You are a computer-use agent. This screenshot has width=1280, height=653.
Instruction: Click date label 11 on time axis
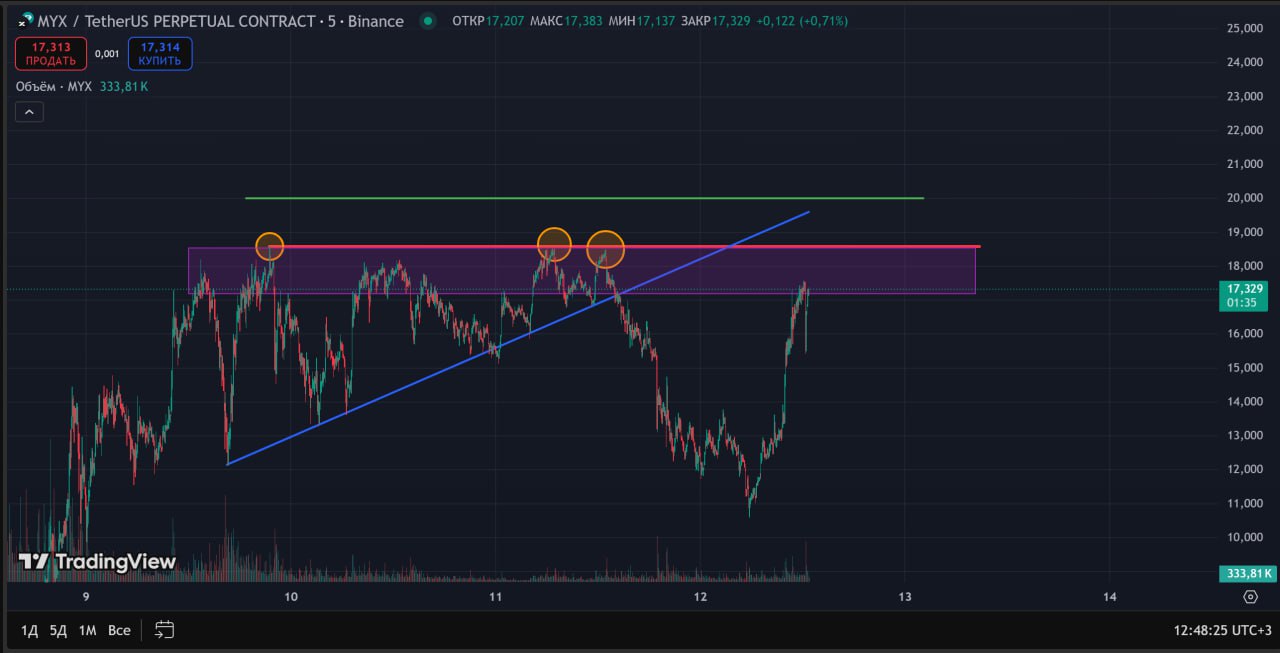495,597
